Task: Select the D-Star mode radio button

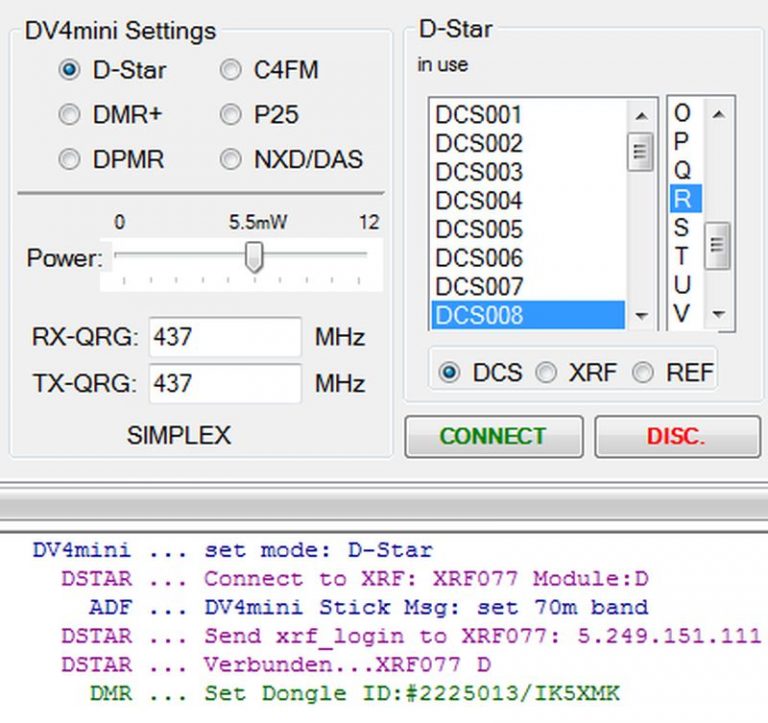Action: point(69,70)
